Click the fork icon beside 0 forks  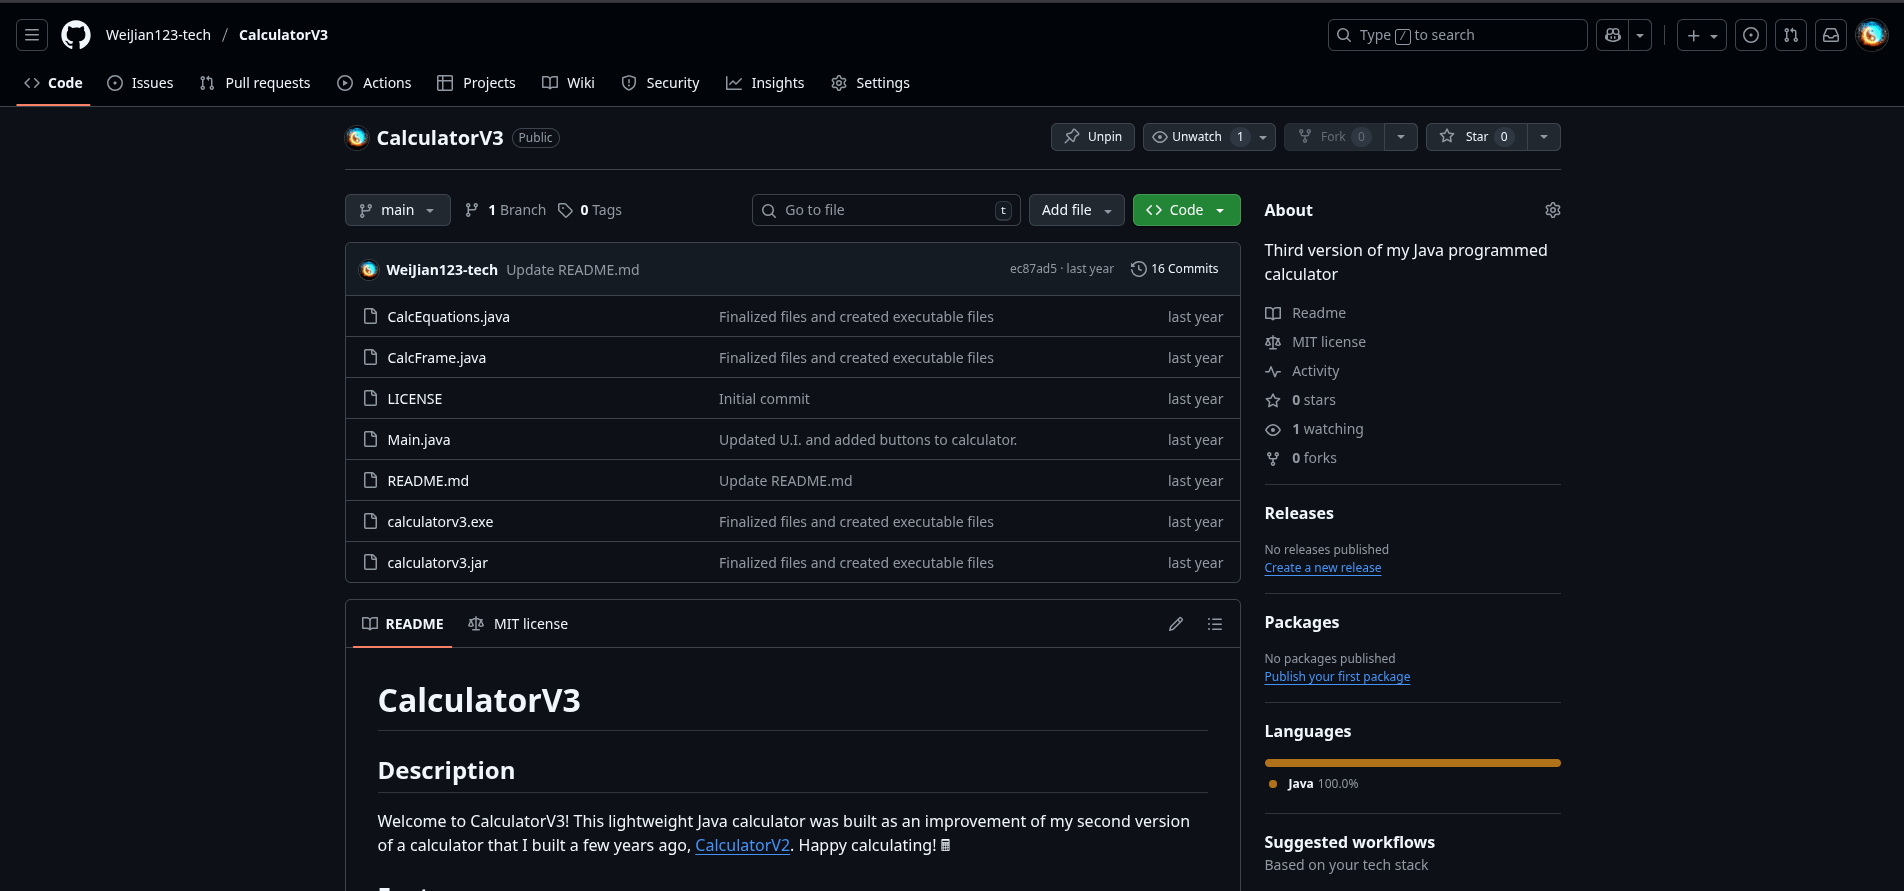coord(1273,458)
